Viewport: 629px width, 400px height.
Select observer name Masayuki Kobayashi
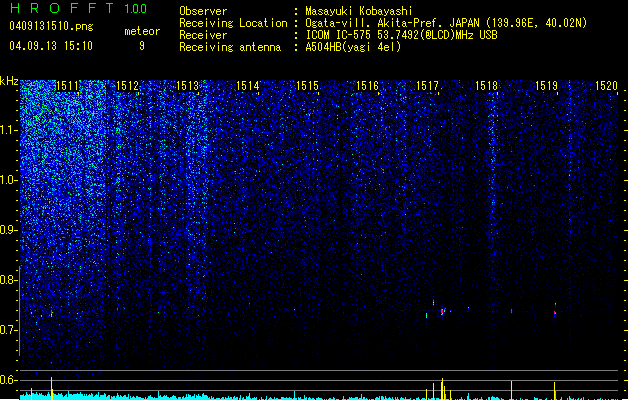pyautogui.click(x=359, y=11)
